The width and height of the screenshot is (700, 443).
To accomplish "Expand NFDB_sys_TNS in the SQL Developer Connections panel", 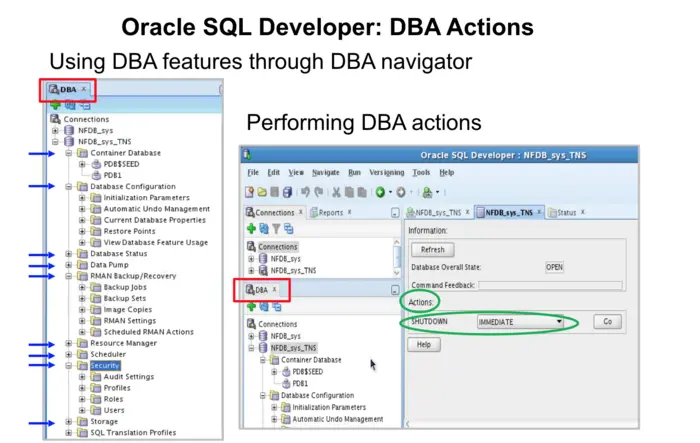I will 251,271.
